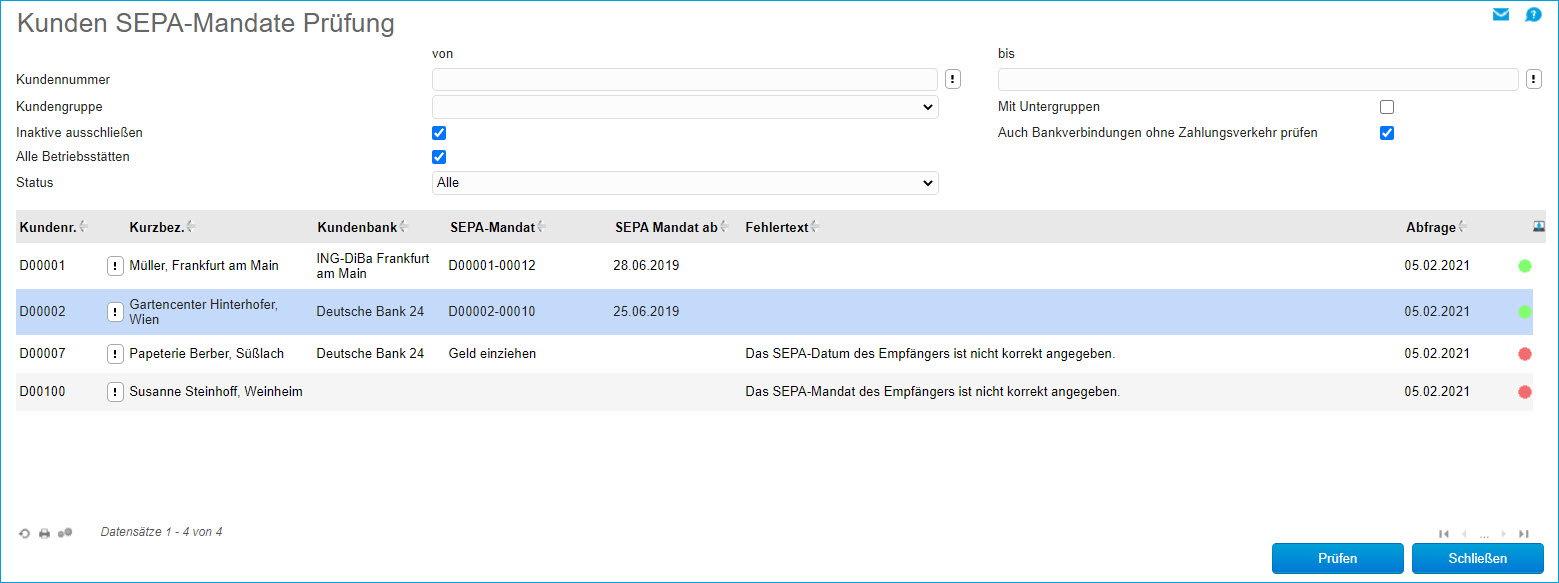Click the red status dot for D00007
The height and width of the screenshot is (583, 1559).
tap(1525, 354)
